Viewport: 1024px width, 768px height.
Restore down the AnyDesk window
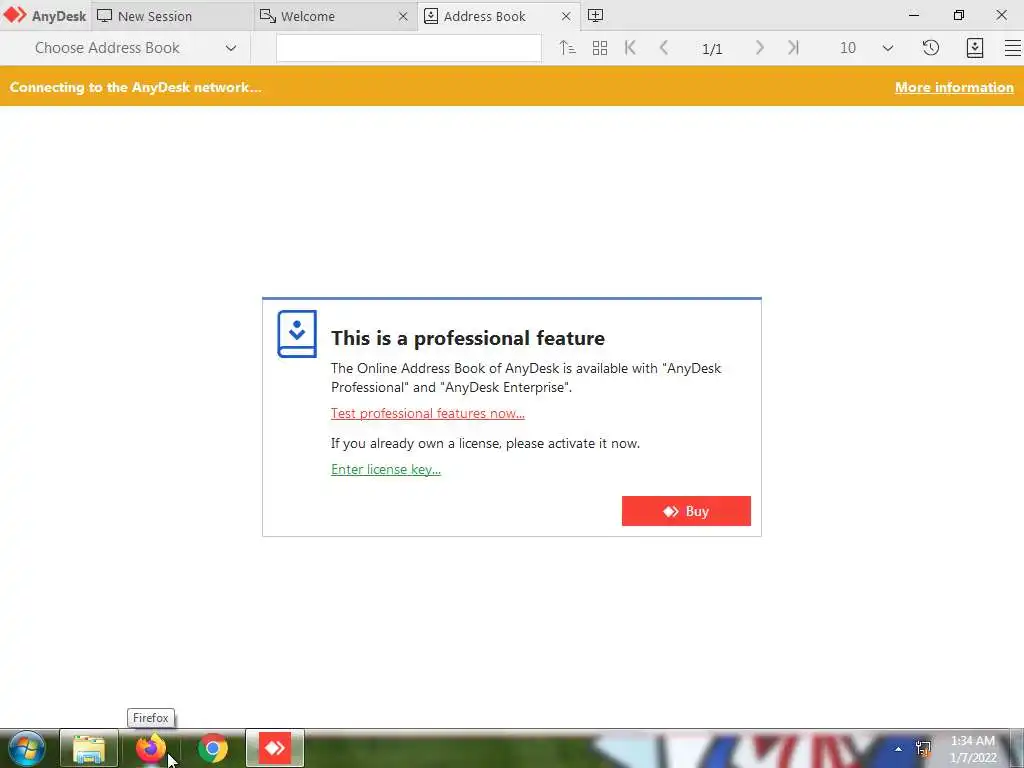coord(958,15)
